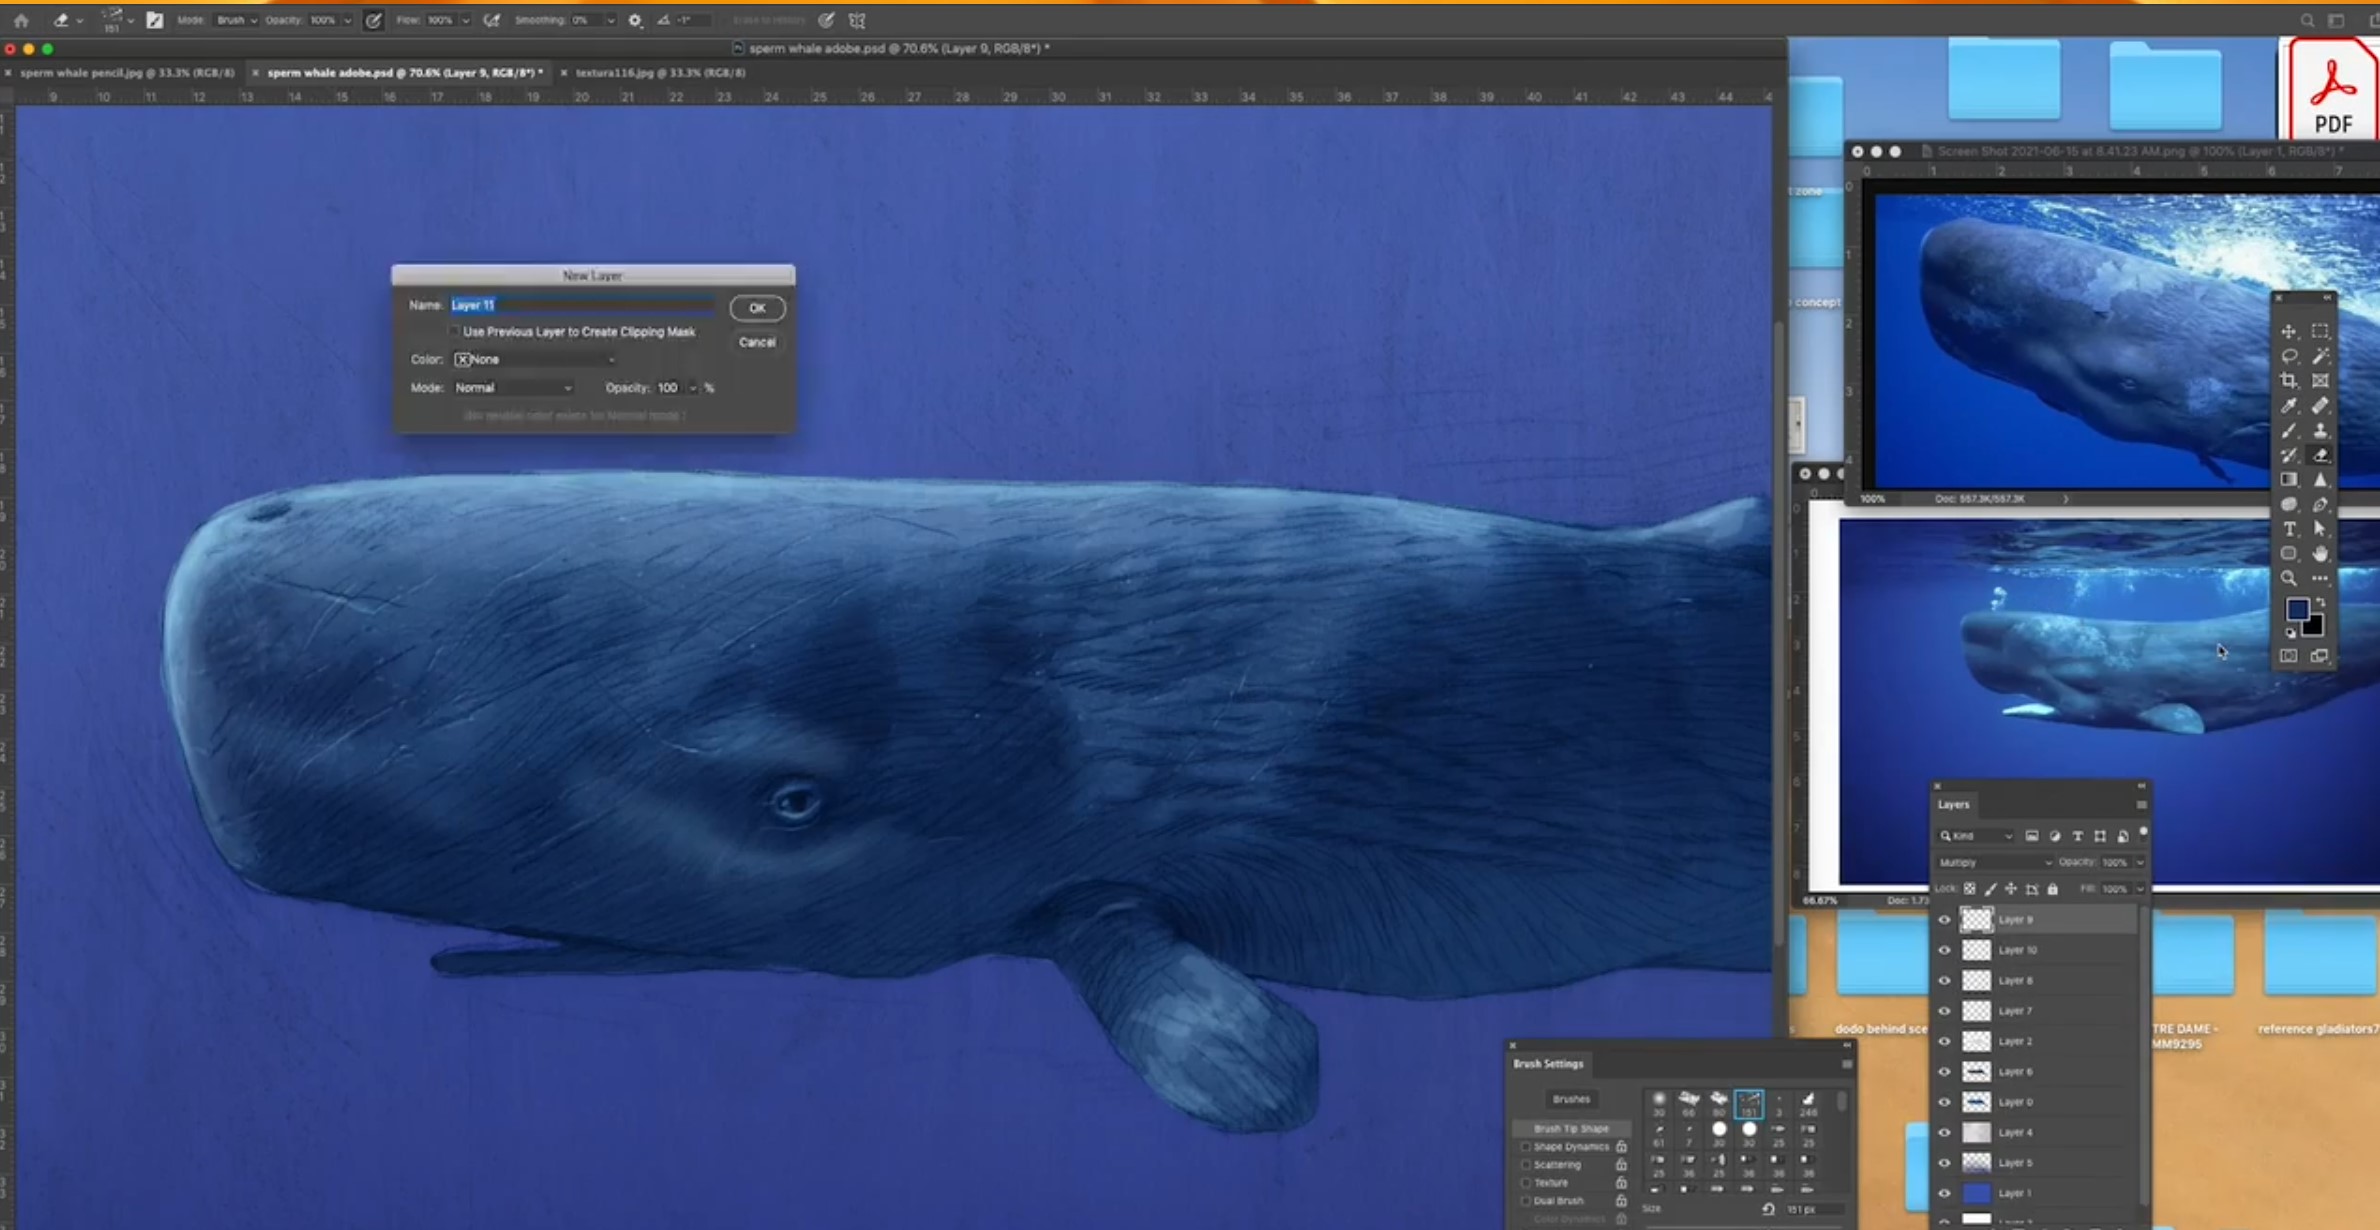The height and width of the screenshot is (1230, 2380).
Task: Select the Gradient tool
Action: 2289,480
